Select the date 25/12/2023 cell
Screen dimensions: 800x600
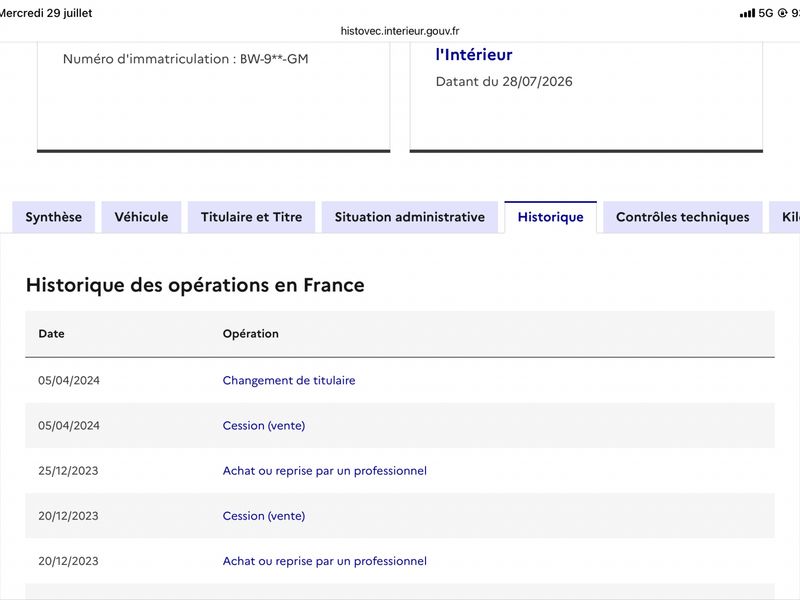click(x=68, y=471)
